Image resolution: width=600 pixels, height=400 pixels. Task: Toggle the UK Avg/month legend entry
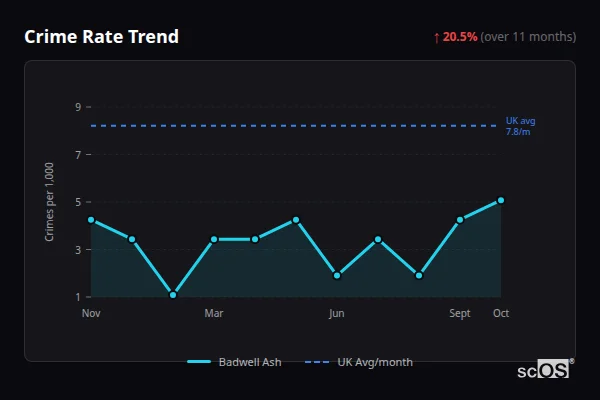click(359, 362)
